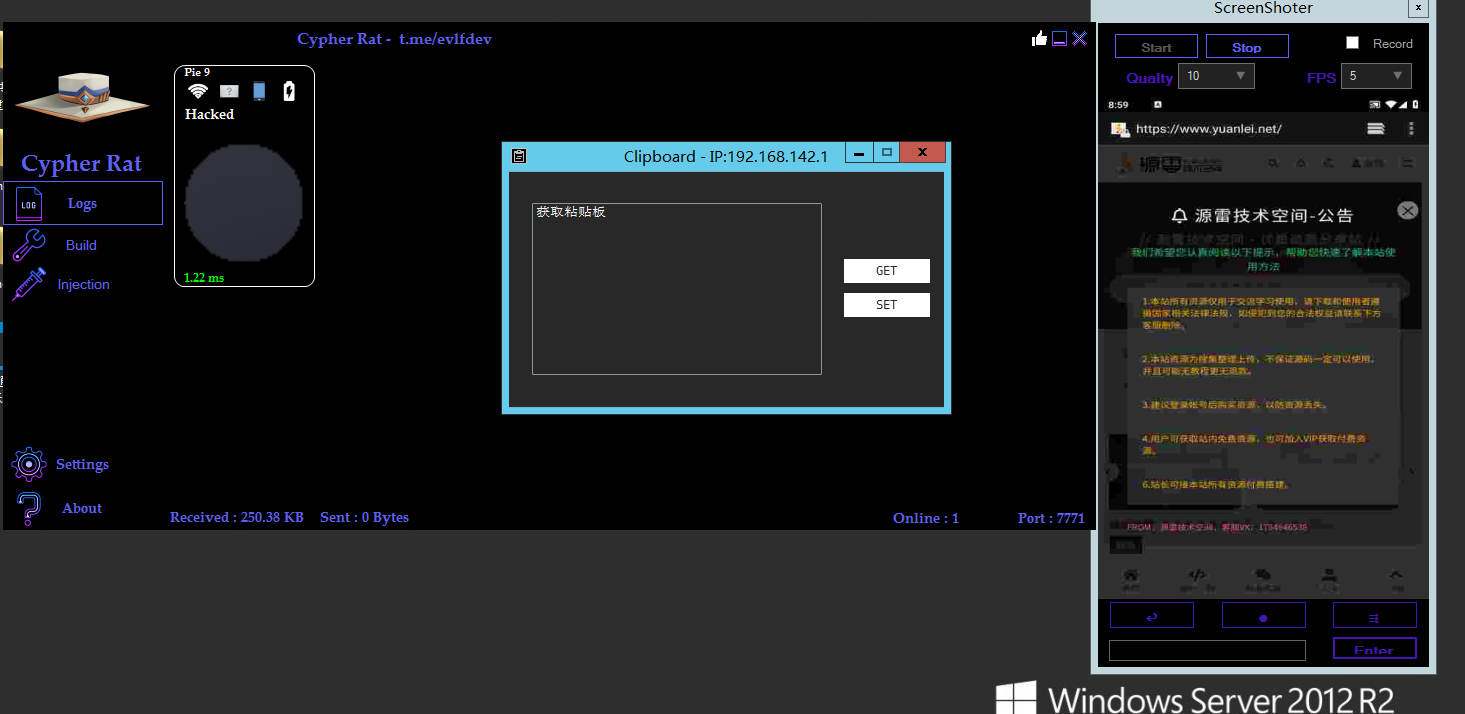Click the recent-apps menu button in ScreenShoter
The height and width of the screenshot is (714, 1465).
[1375, 616]
